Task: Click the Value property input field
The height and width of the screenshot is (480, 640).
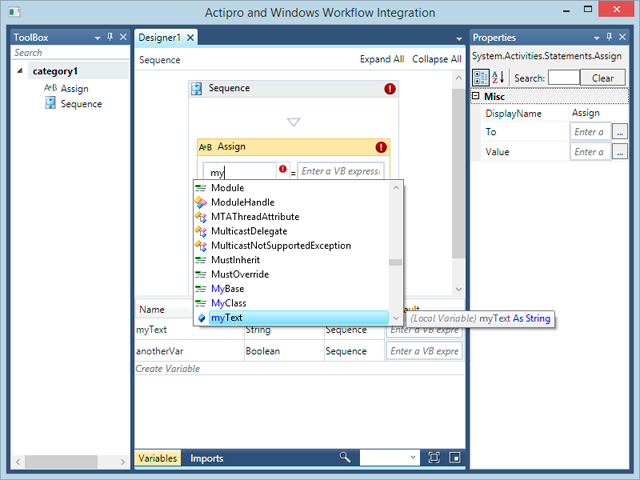Action: (590, 152)
